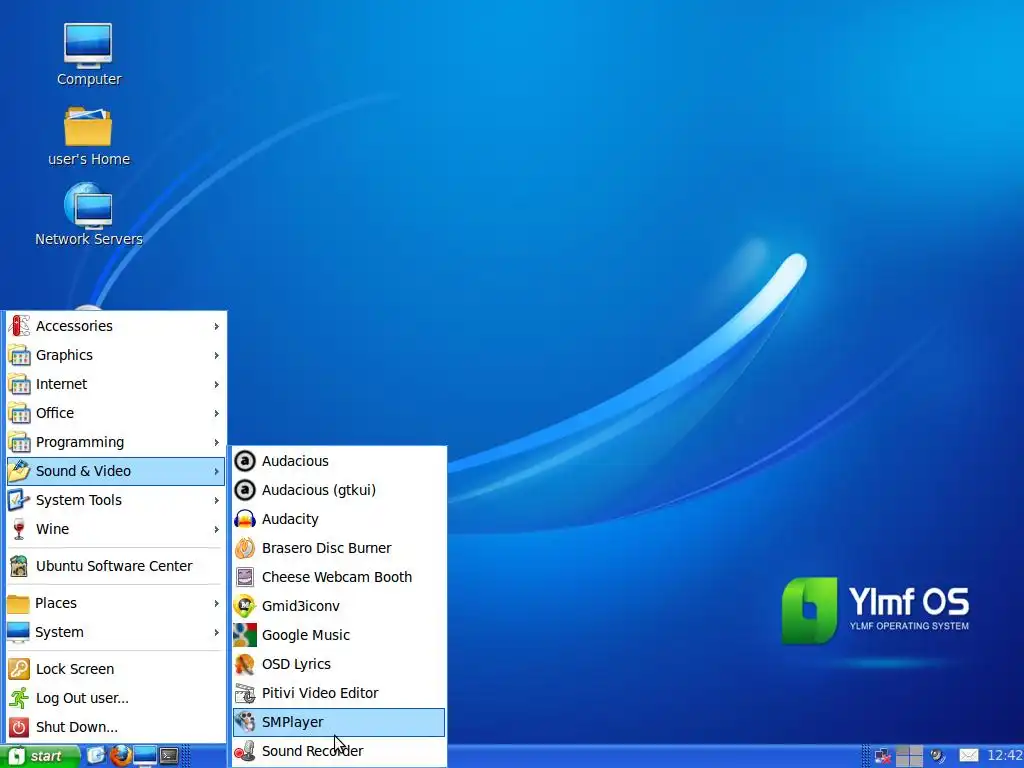This screenshot has height=768, width=1024.
Task: Launch Firefox from the taskbar
Action: coord(120,756)
